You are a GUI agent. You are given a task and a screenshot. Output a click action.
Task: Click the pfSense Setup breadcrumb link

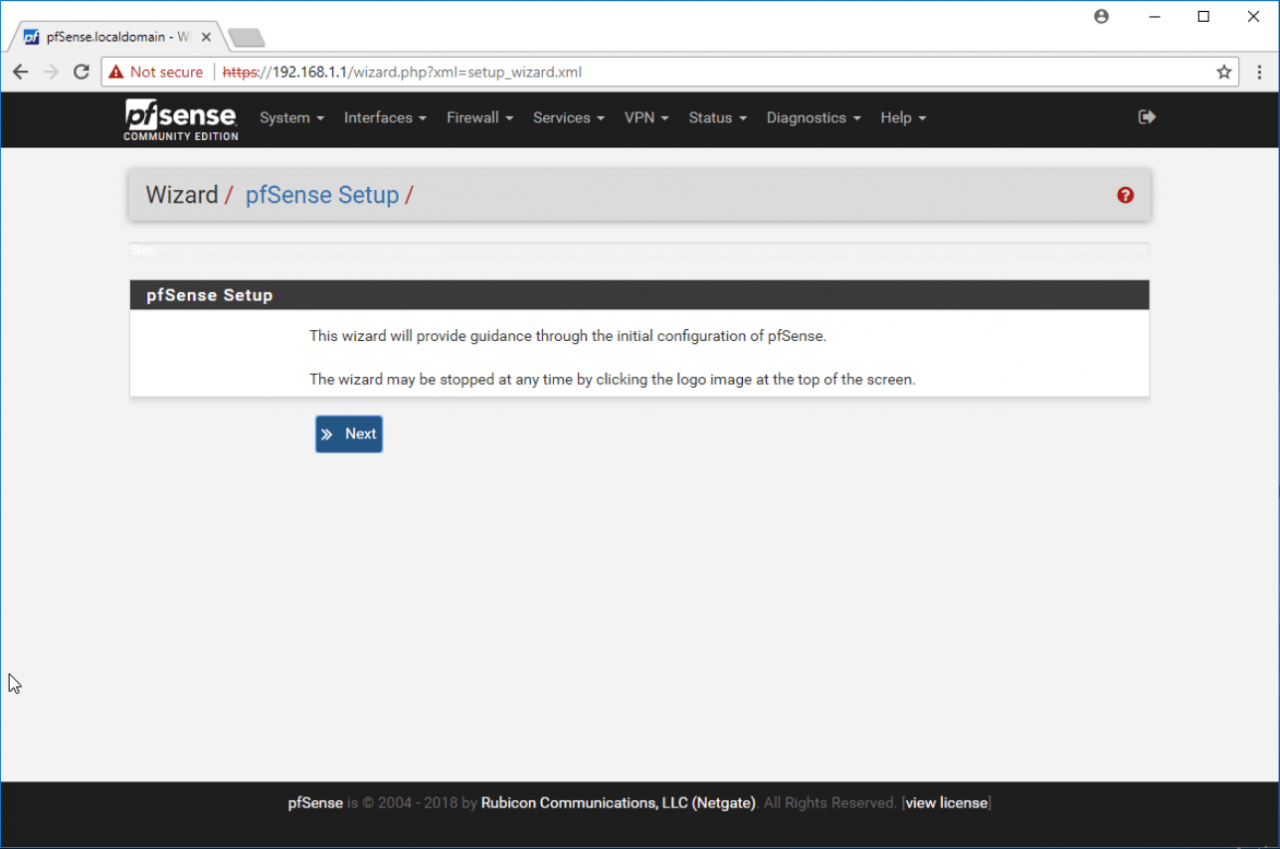pos(322,195)
